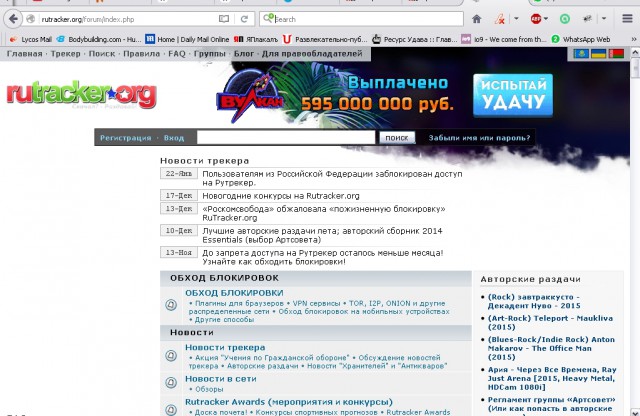The image size is (640, 416).
Task: Open Rutracker Awards forum link
Action: pyautogui.click(x=289, y=402)
